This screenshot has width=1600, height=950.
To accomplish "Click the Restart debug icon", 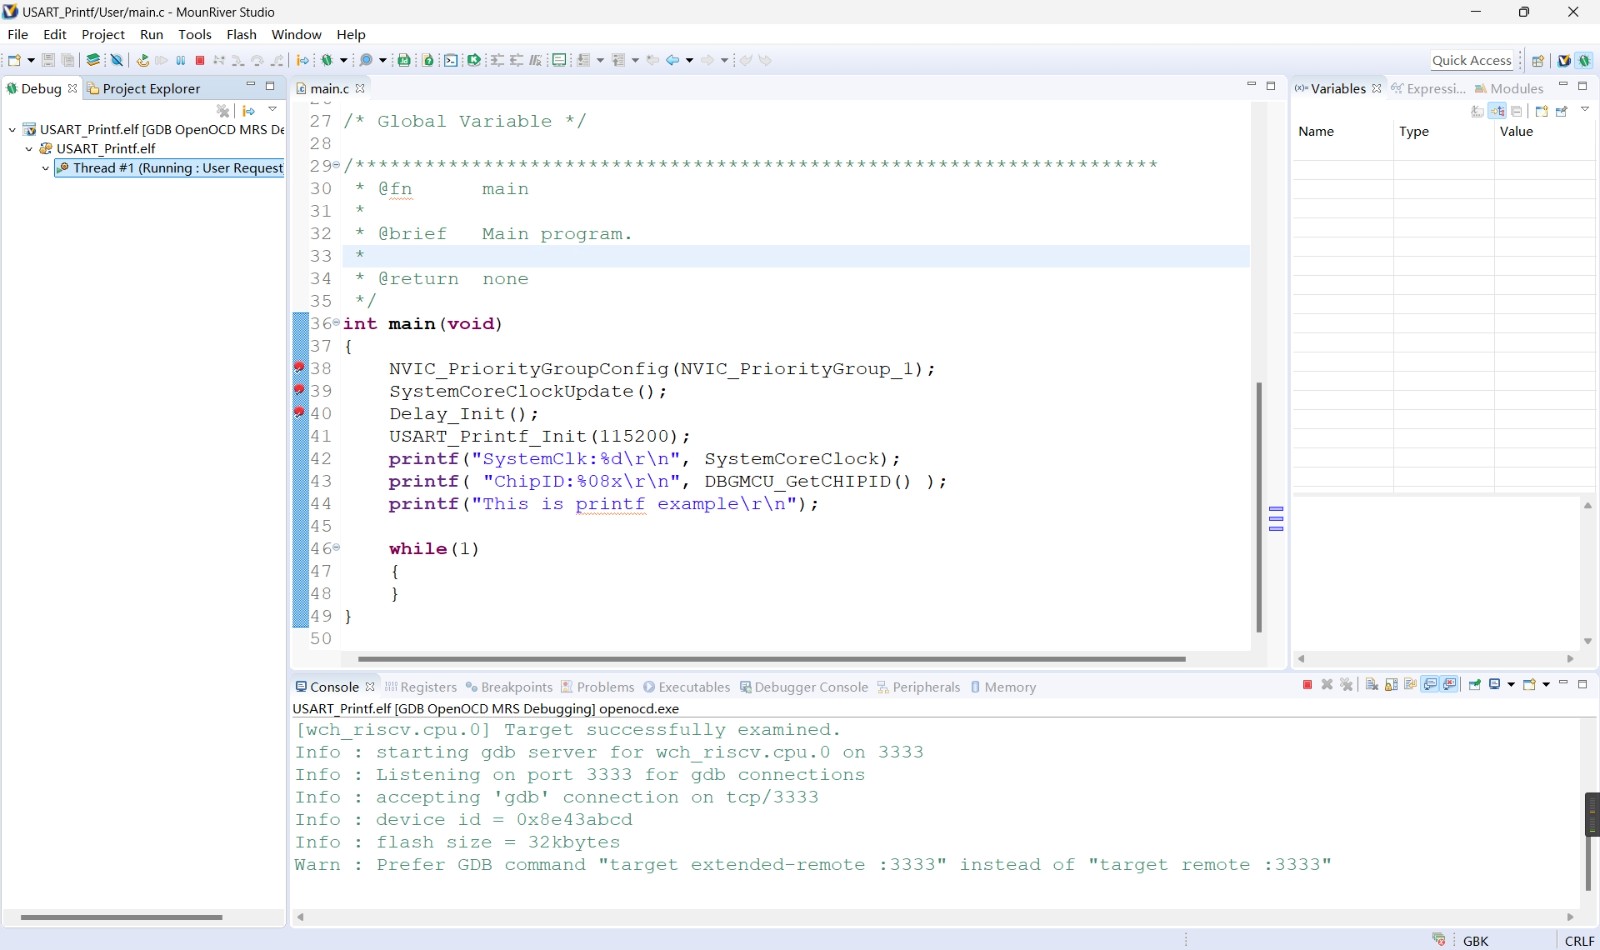I will pyautogui.click(x=143, y=60).
